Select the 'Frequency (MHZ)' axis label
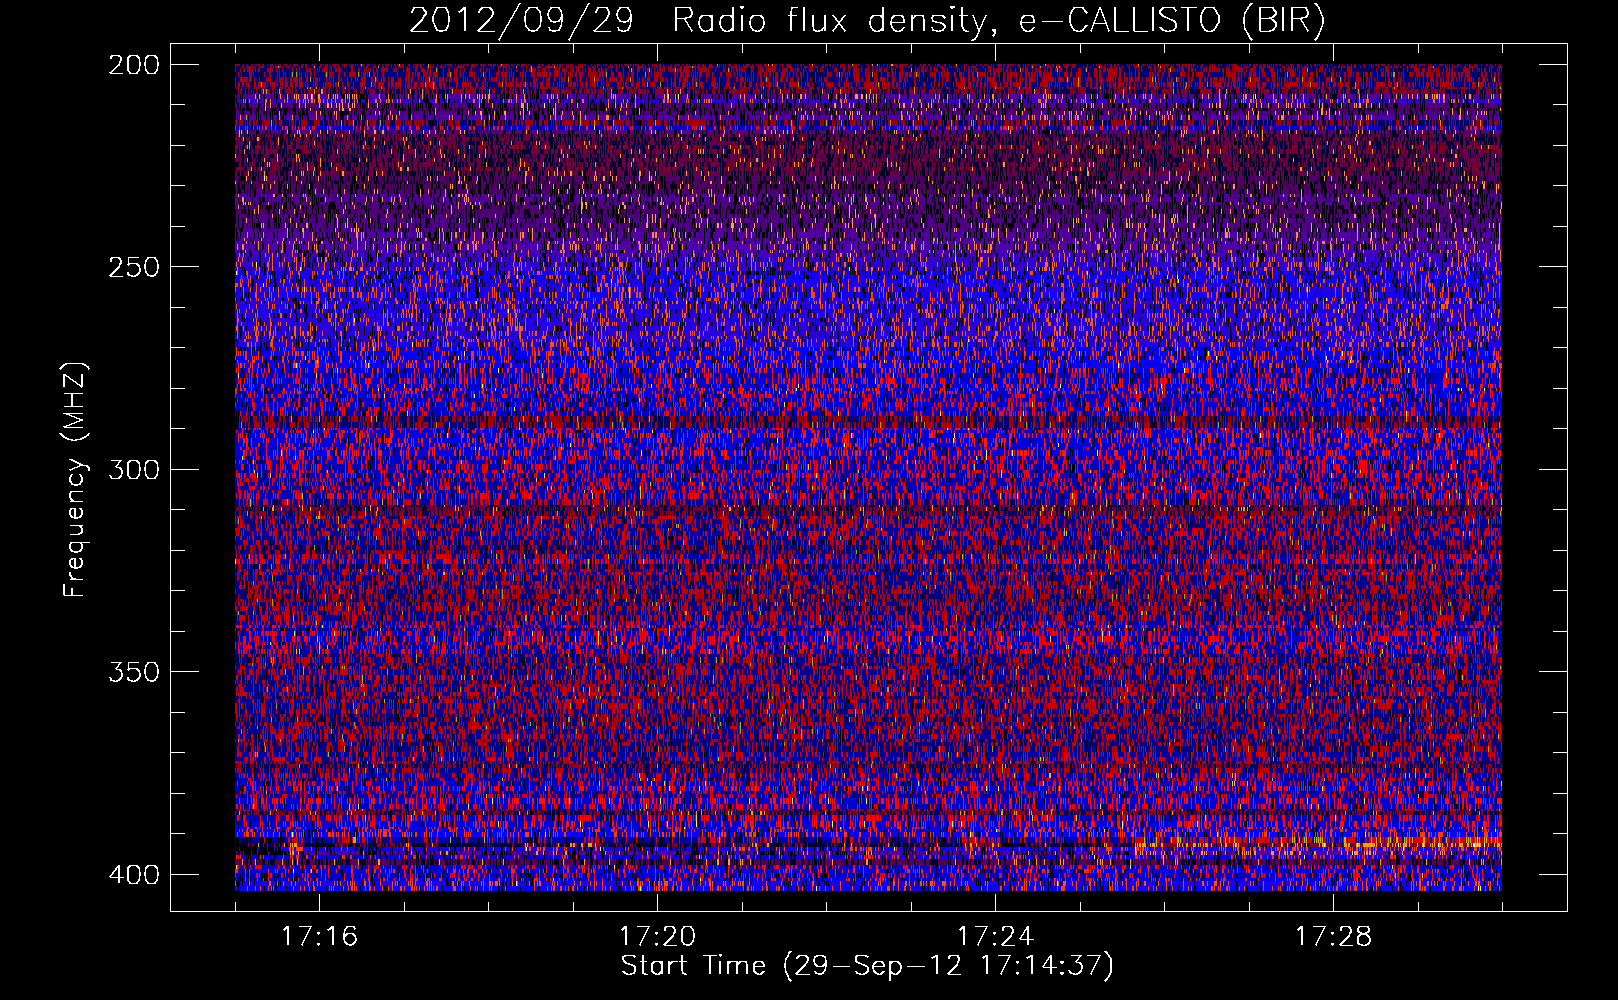The height and width of the screenshot is (1000, 1618). click(75, 479)
